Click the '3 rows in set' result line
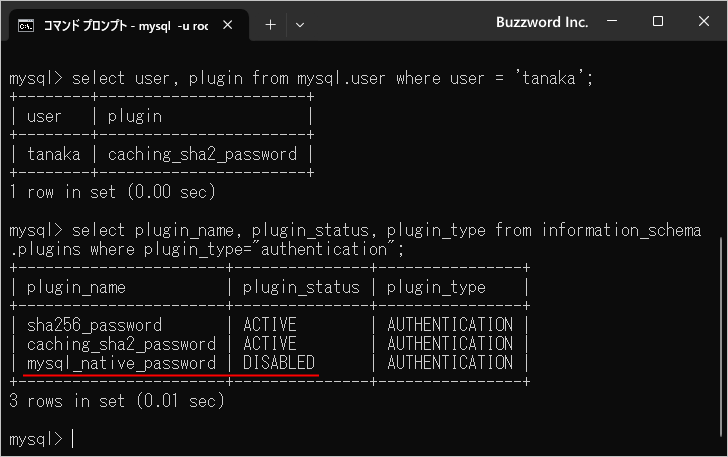728x457 pixels. pyautogui.click(x=116, y=401)
